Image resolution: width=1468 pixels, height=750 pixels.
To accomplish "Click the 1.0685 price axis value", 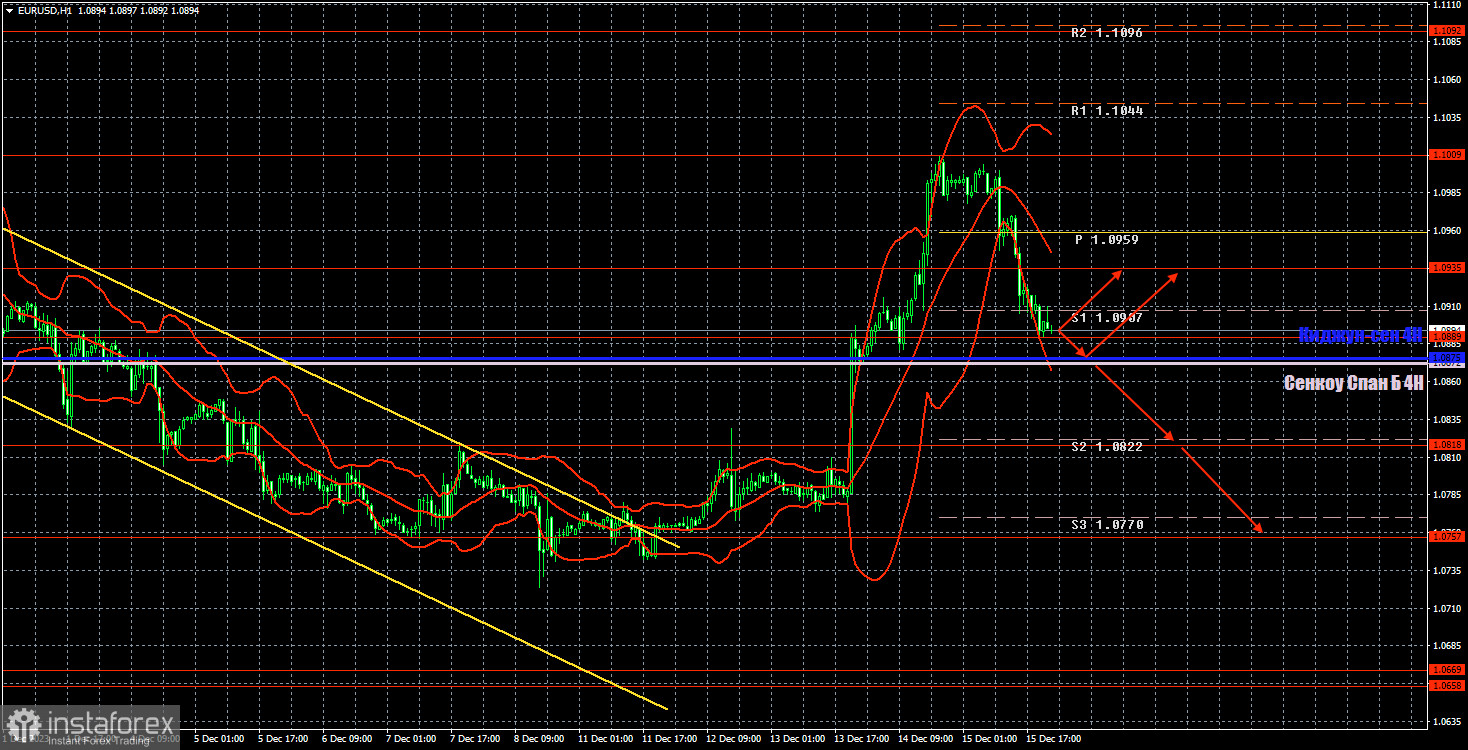I will pyautogui.click(x=1448, y=646).
